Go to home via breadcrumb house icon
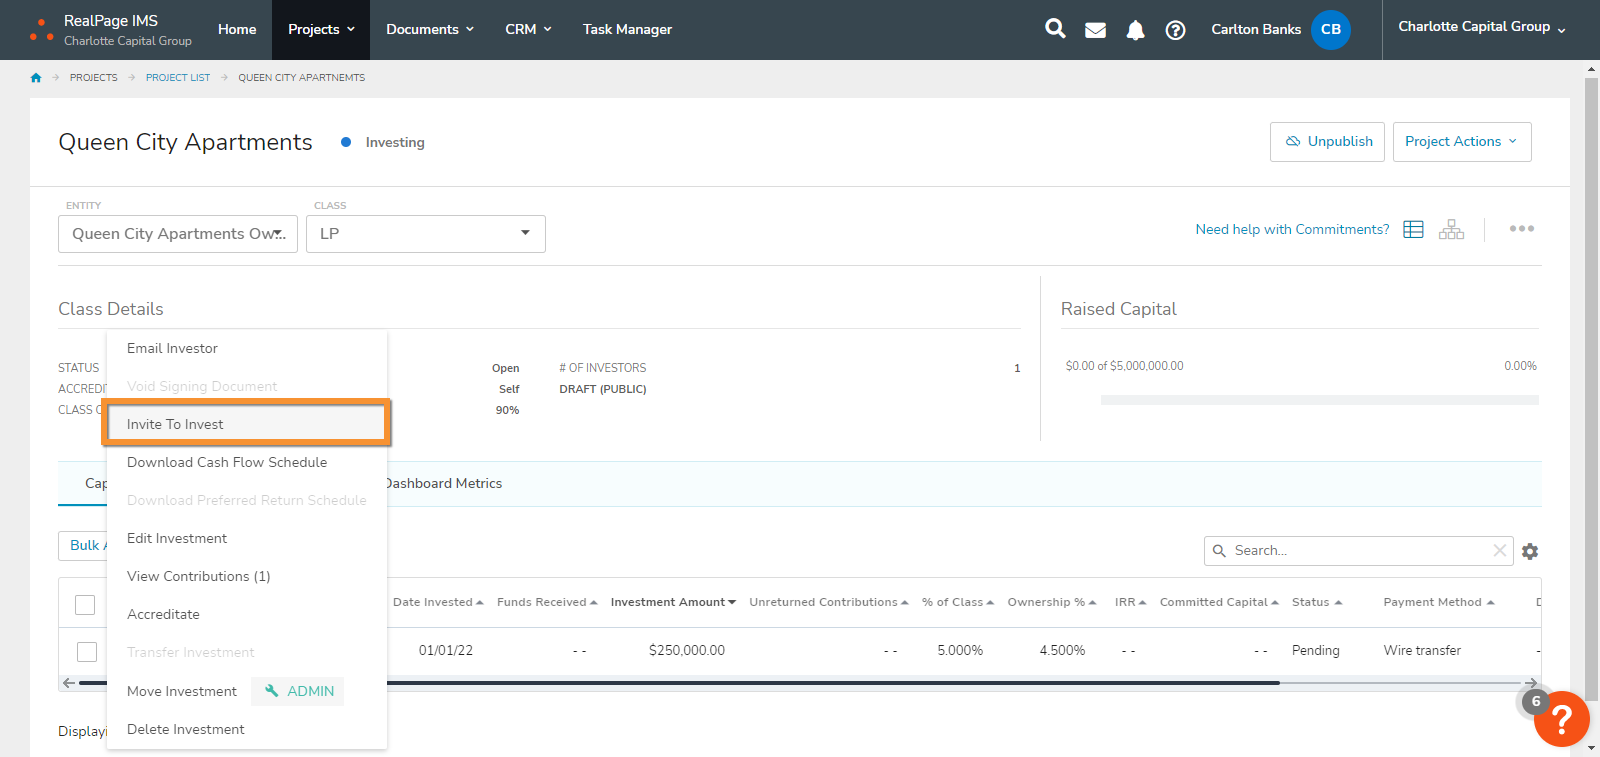1600x757 pixels. pos(36,77)
